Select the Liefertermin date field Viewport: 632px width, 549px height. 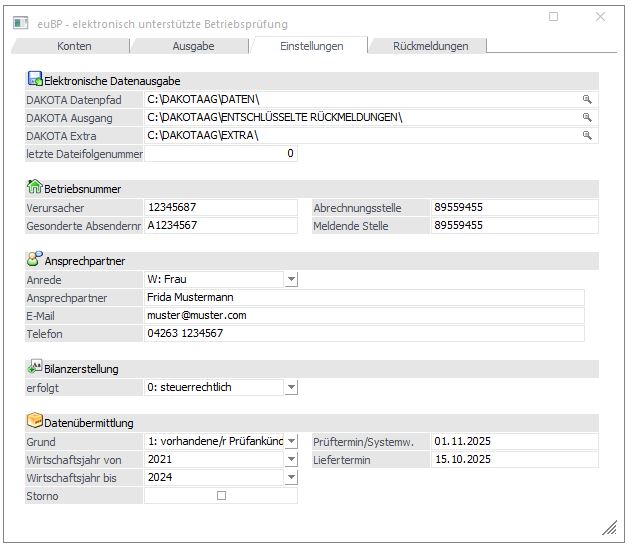coord(513,459)
